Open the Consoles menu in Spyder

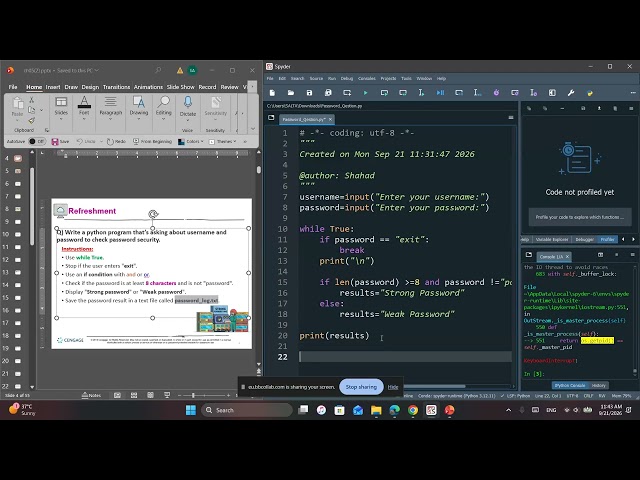pyautogui.click(x=367, y=78)
